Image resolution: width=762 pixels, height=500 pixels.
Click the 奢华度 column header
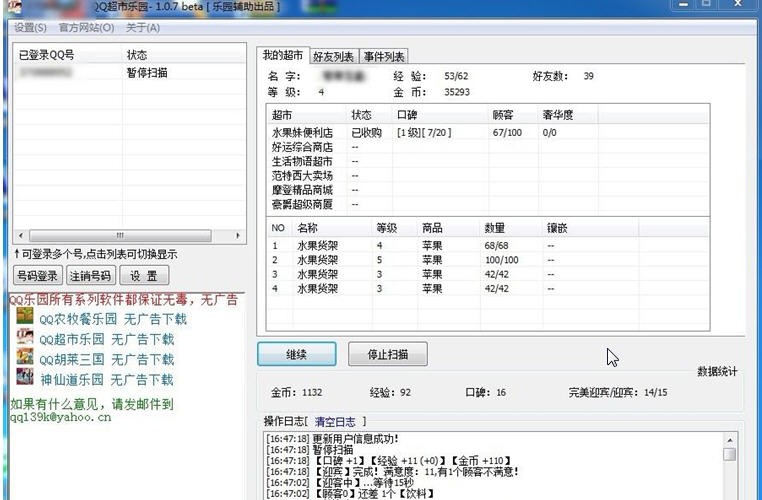[x=568, y=115]
